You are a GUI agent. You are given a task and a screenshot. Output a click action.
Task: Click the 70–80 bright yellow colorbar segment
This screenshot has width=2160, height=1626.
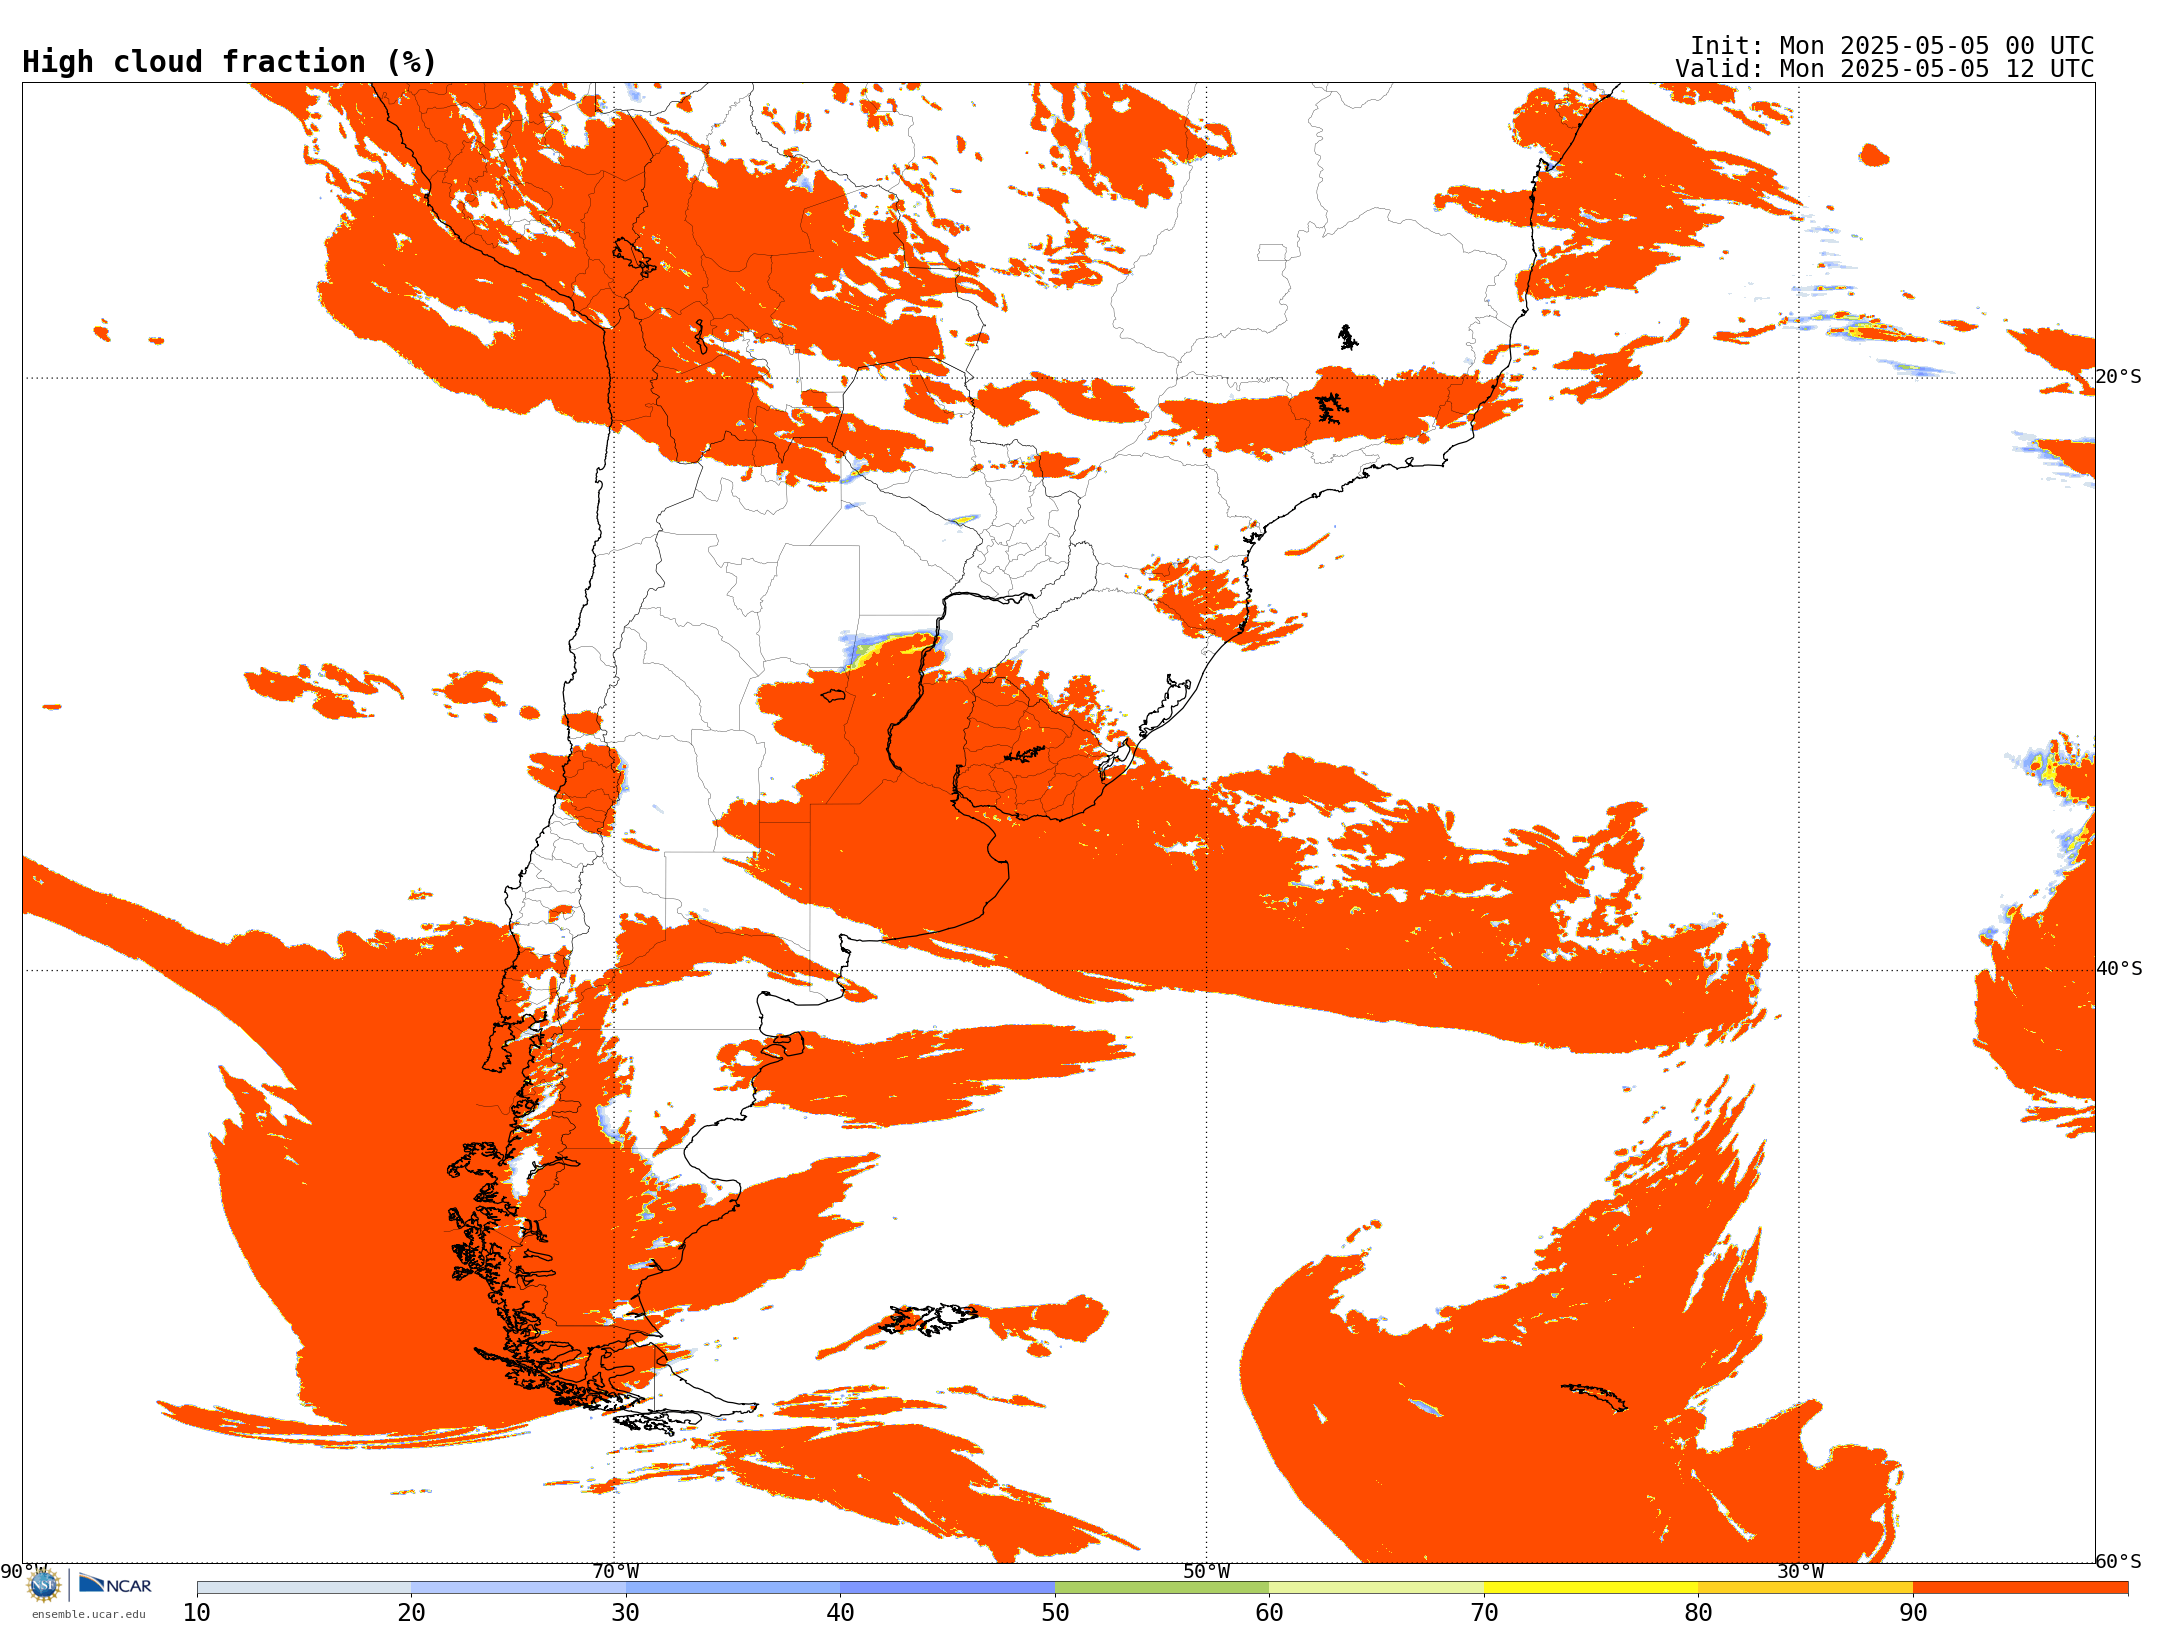pyautogui.click(x=1591, y=1588)
